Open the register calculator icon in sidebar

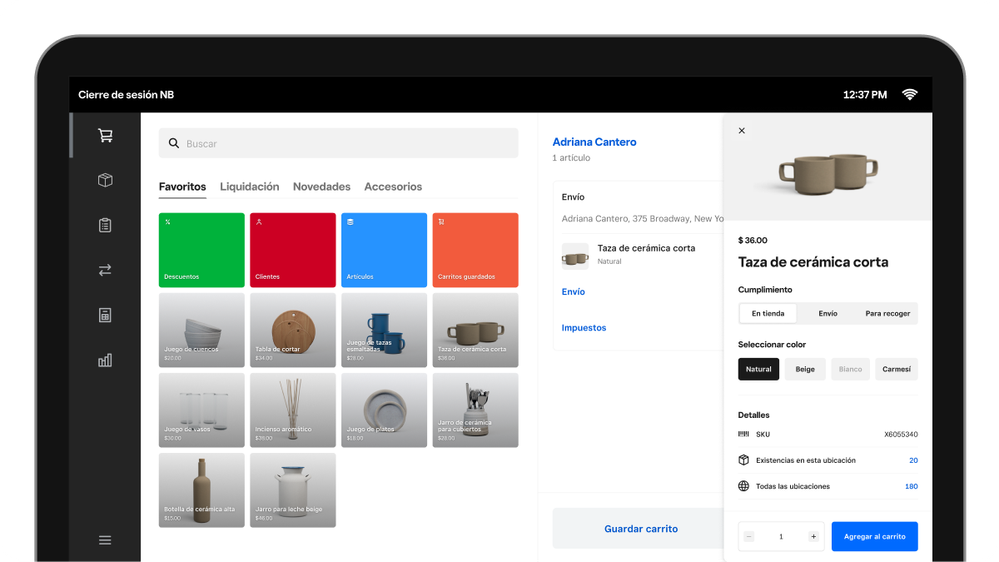pyautogui.click(x=105, y=315)
